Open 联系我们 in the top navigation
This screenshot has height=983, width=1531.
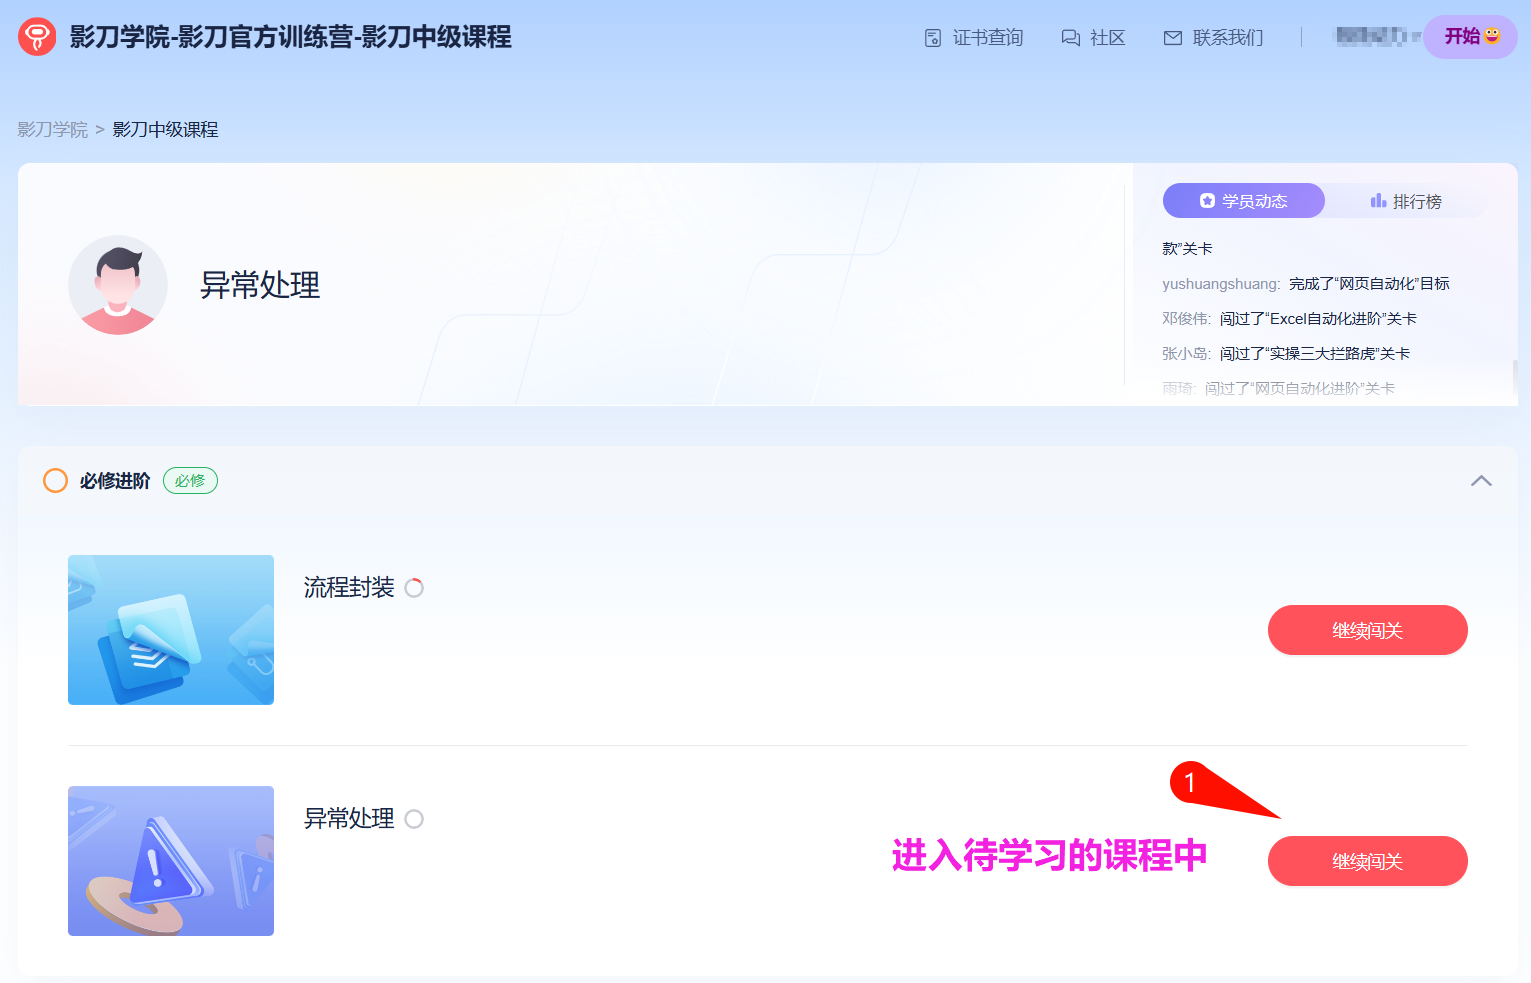pos(1213,38)
